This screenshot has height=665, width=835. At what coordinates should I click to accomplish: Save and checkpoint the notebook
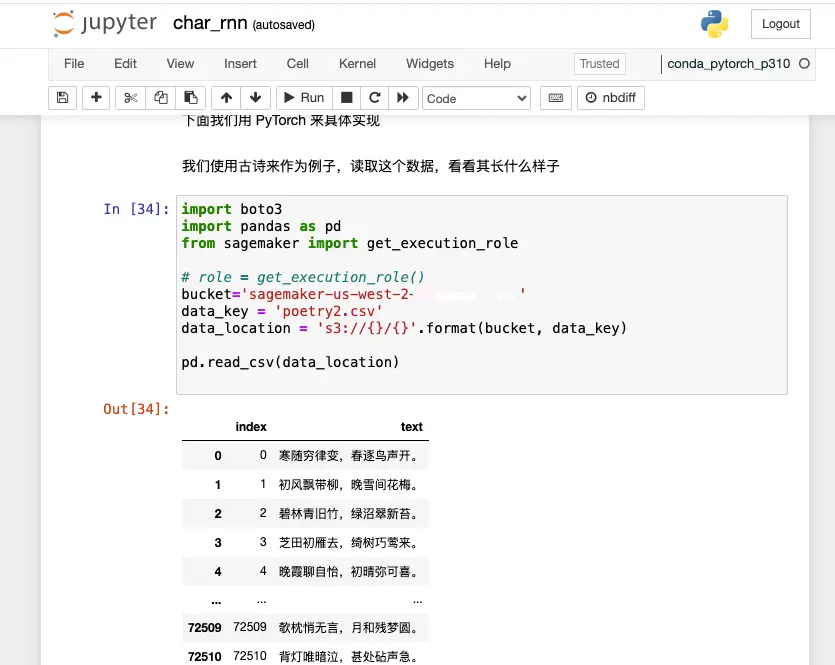coord(62,98)
